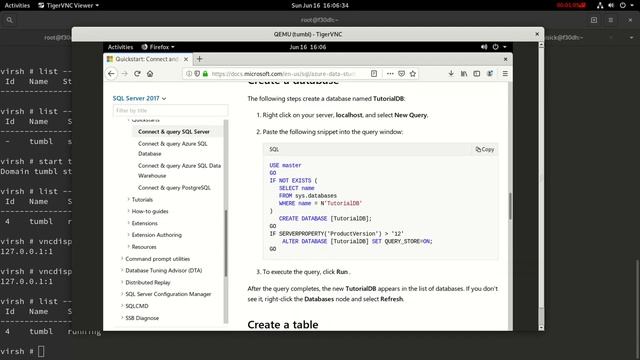The width and height of the screenshot is (640, 360).
Task: Open Firefox hamburger menu
Action: point(505,74)
